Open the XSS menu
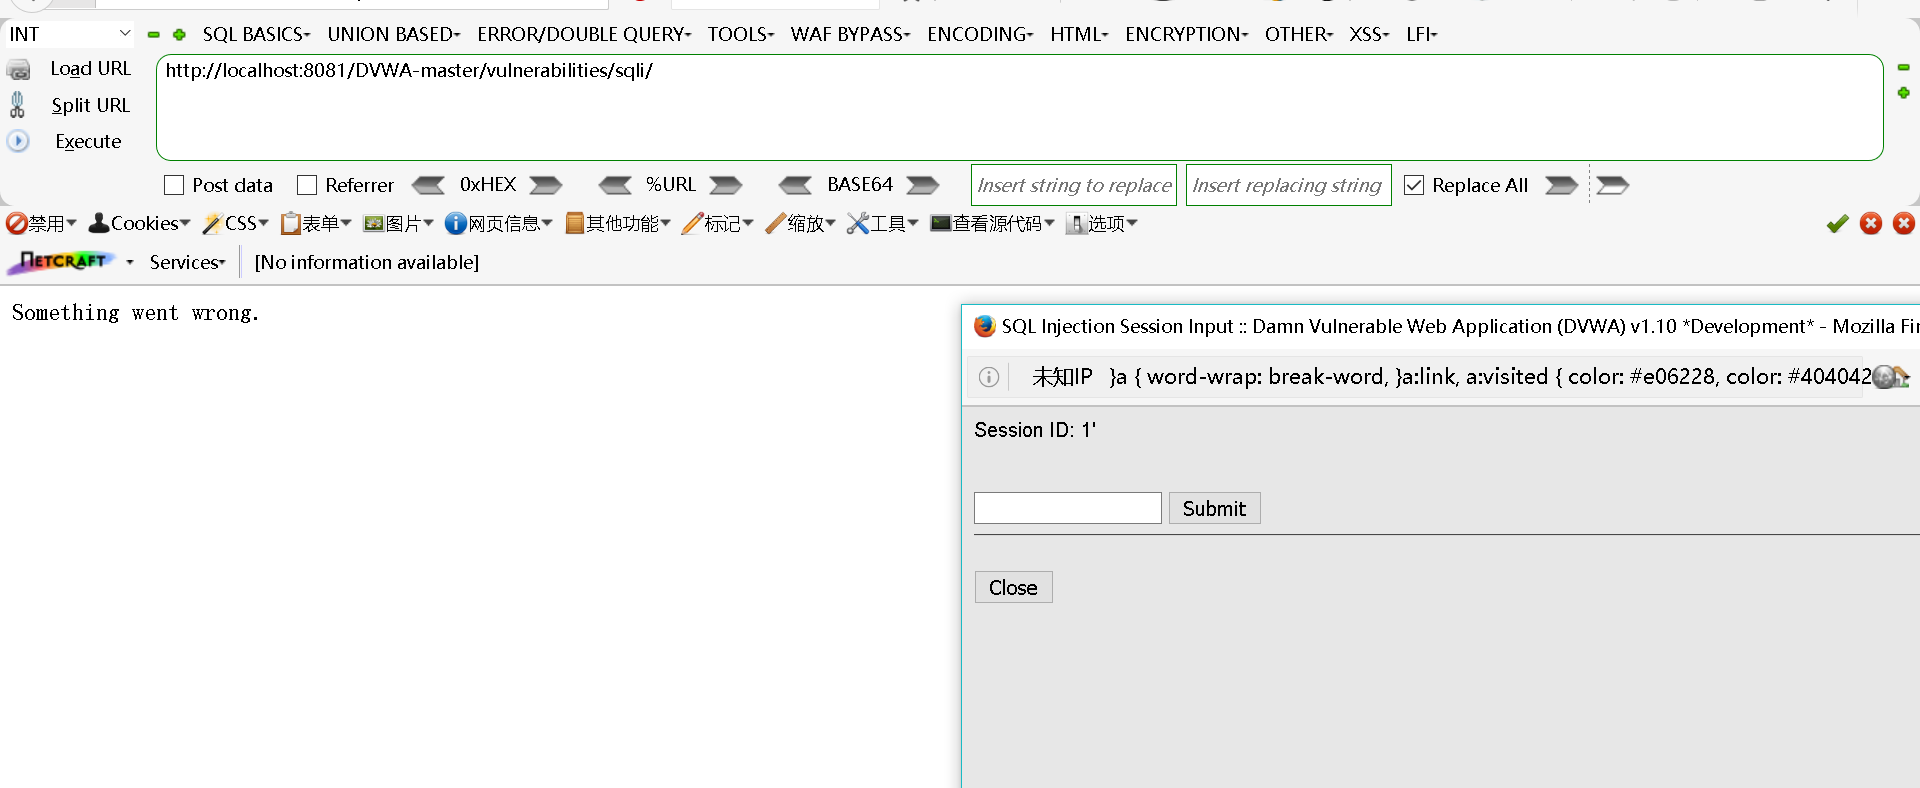Image resolution: width=1920 pixels, height=788 pixels. pyautogui.click(x=1369, y=34)
